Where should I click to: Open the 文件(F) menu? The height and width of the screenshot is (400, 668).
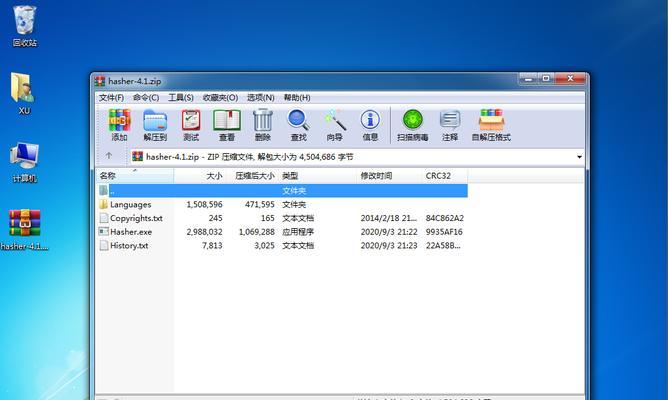pos(112,98)
